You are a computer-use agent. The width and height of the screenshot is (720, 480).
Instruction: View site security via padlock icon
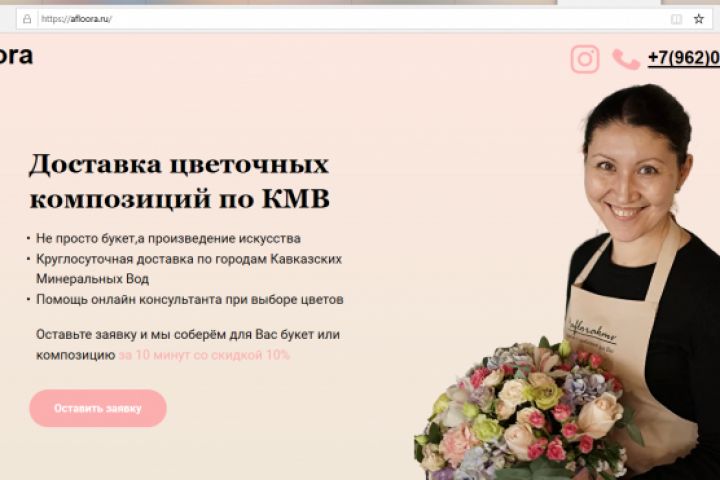[x=27, y=19]
